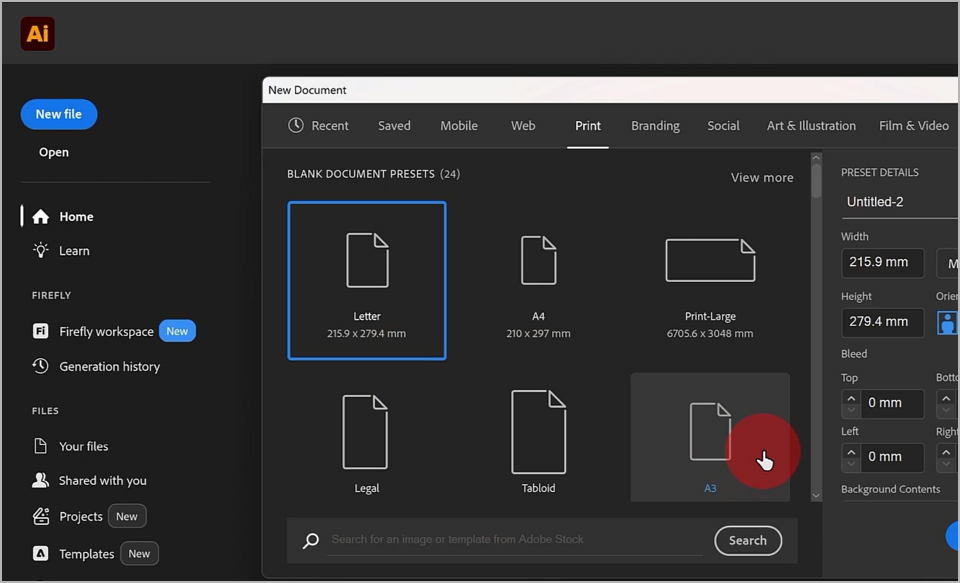This screenshot has width=960, height=583.
Task: Click the New file button
Action: [x=59, y=114]
